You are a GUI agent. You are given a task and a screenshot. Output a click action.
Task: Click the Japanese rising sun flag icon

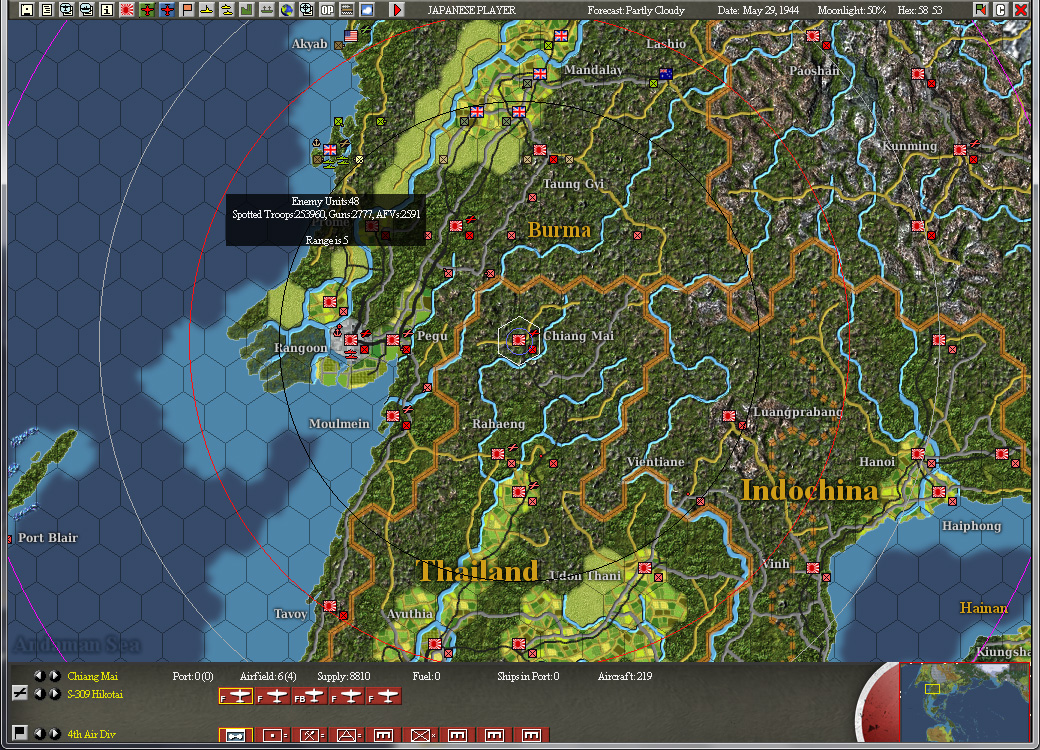coord(127,10)
